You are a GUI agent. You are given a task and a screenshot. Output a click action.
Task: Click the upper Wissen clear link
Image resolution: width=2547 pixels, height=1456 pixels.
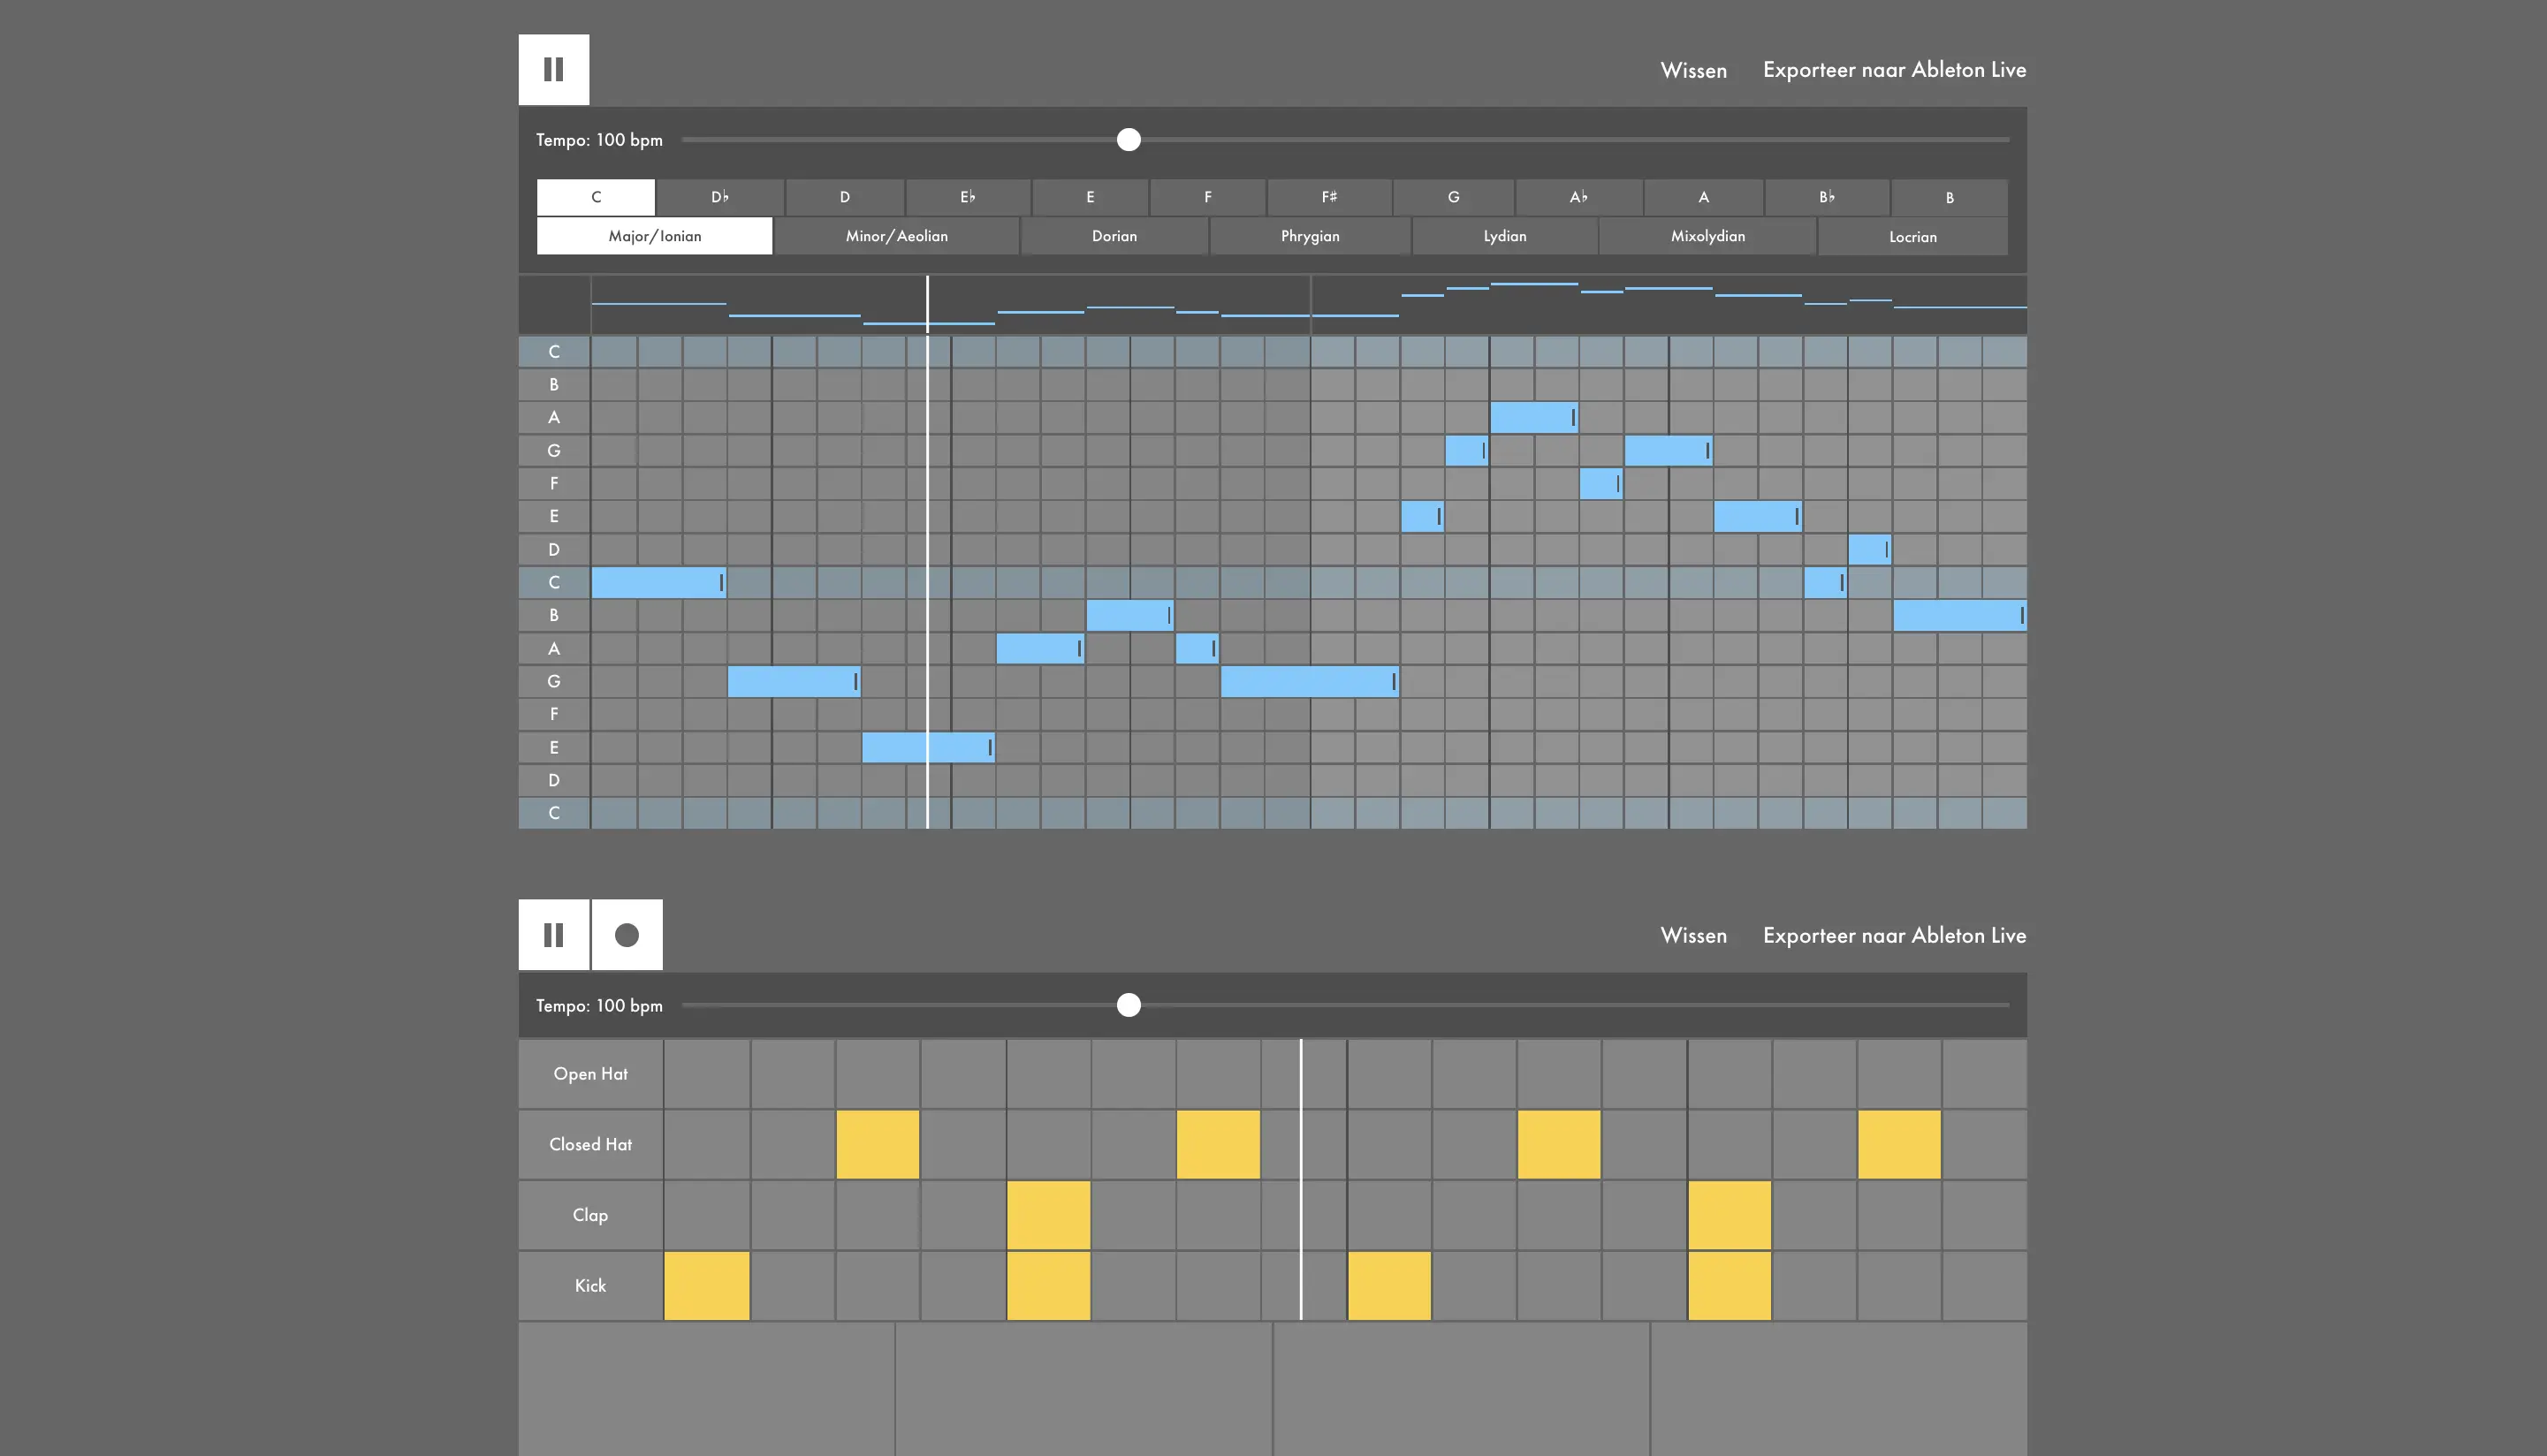coord(1693,70)
